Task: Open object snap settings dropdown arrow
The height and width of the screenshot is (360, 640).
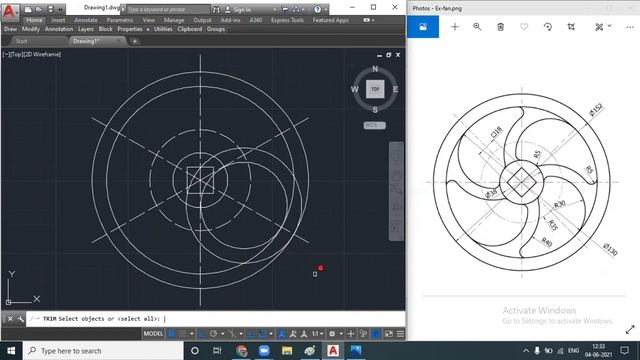Action: (271, 334)
